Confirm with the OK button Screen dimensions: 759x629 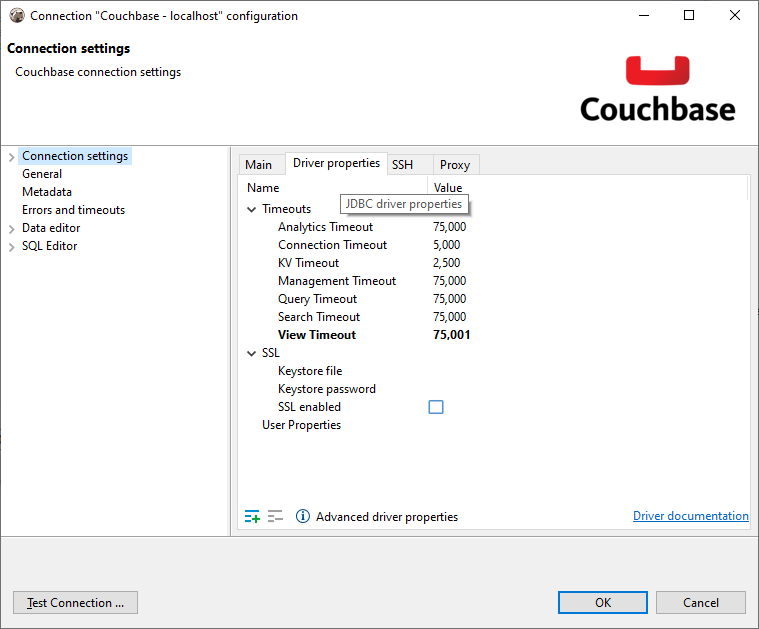coord(603,602)
